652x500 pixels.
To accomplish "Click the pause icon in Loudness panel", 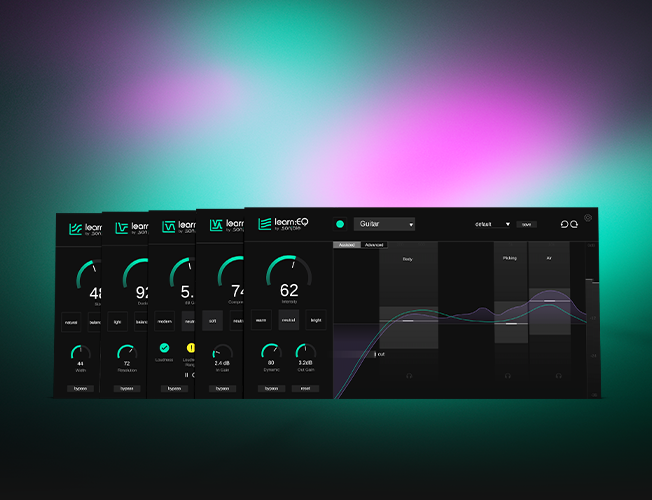I will pyautogui.click(x=186, y=375).
